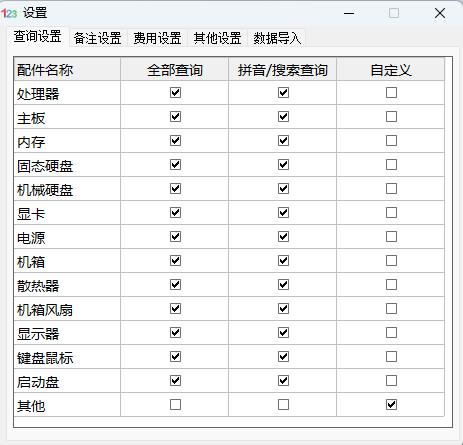Disable 拼音/搜索查询 for 内存
The width and height of the screenshot is (463, 445).
(x=283, y=140)
